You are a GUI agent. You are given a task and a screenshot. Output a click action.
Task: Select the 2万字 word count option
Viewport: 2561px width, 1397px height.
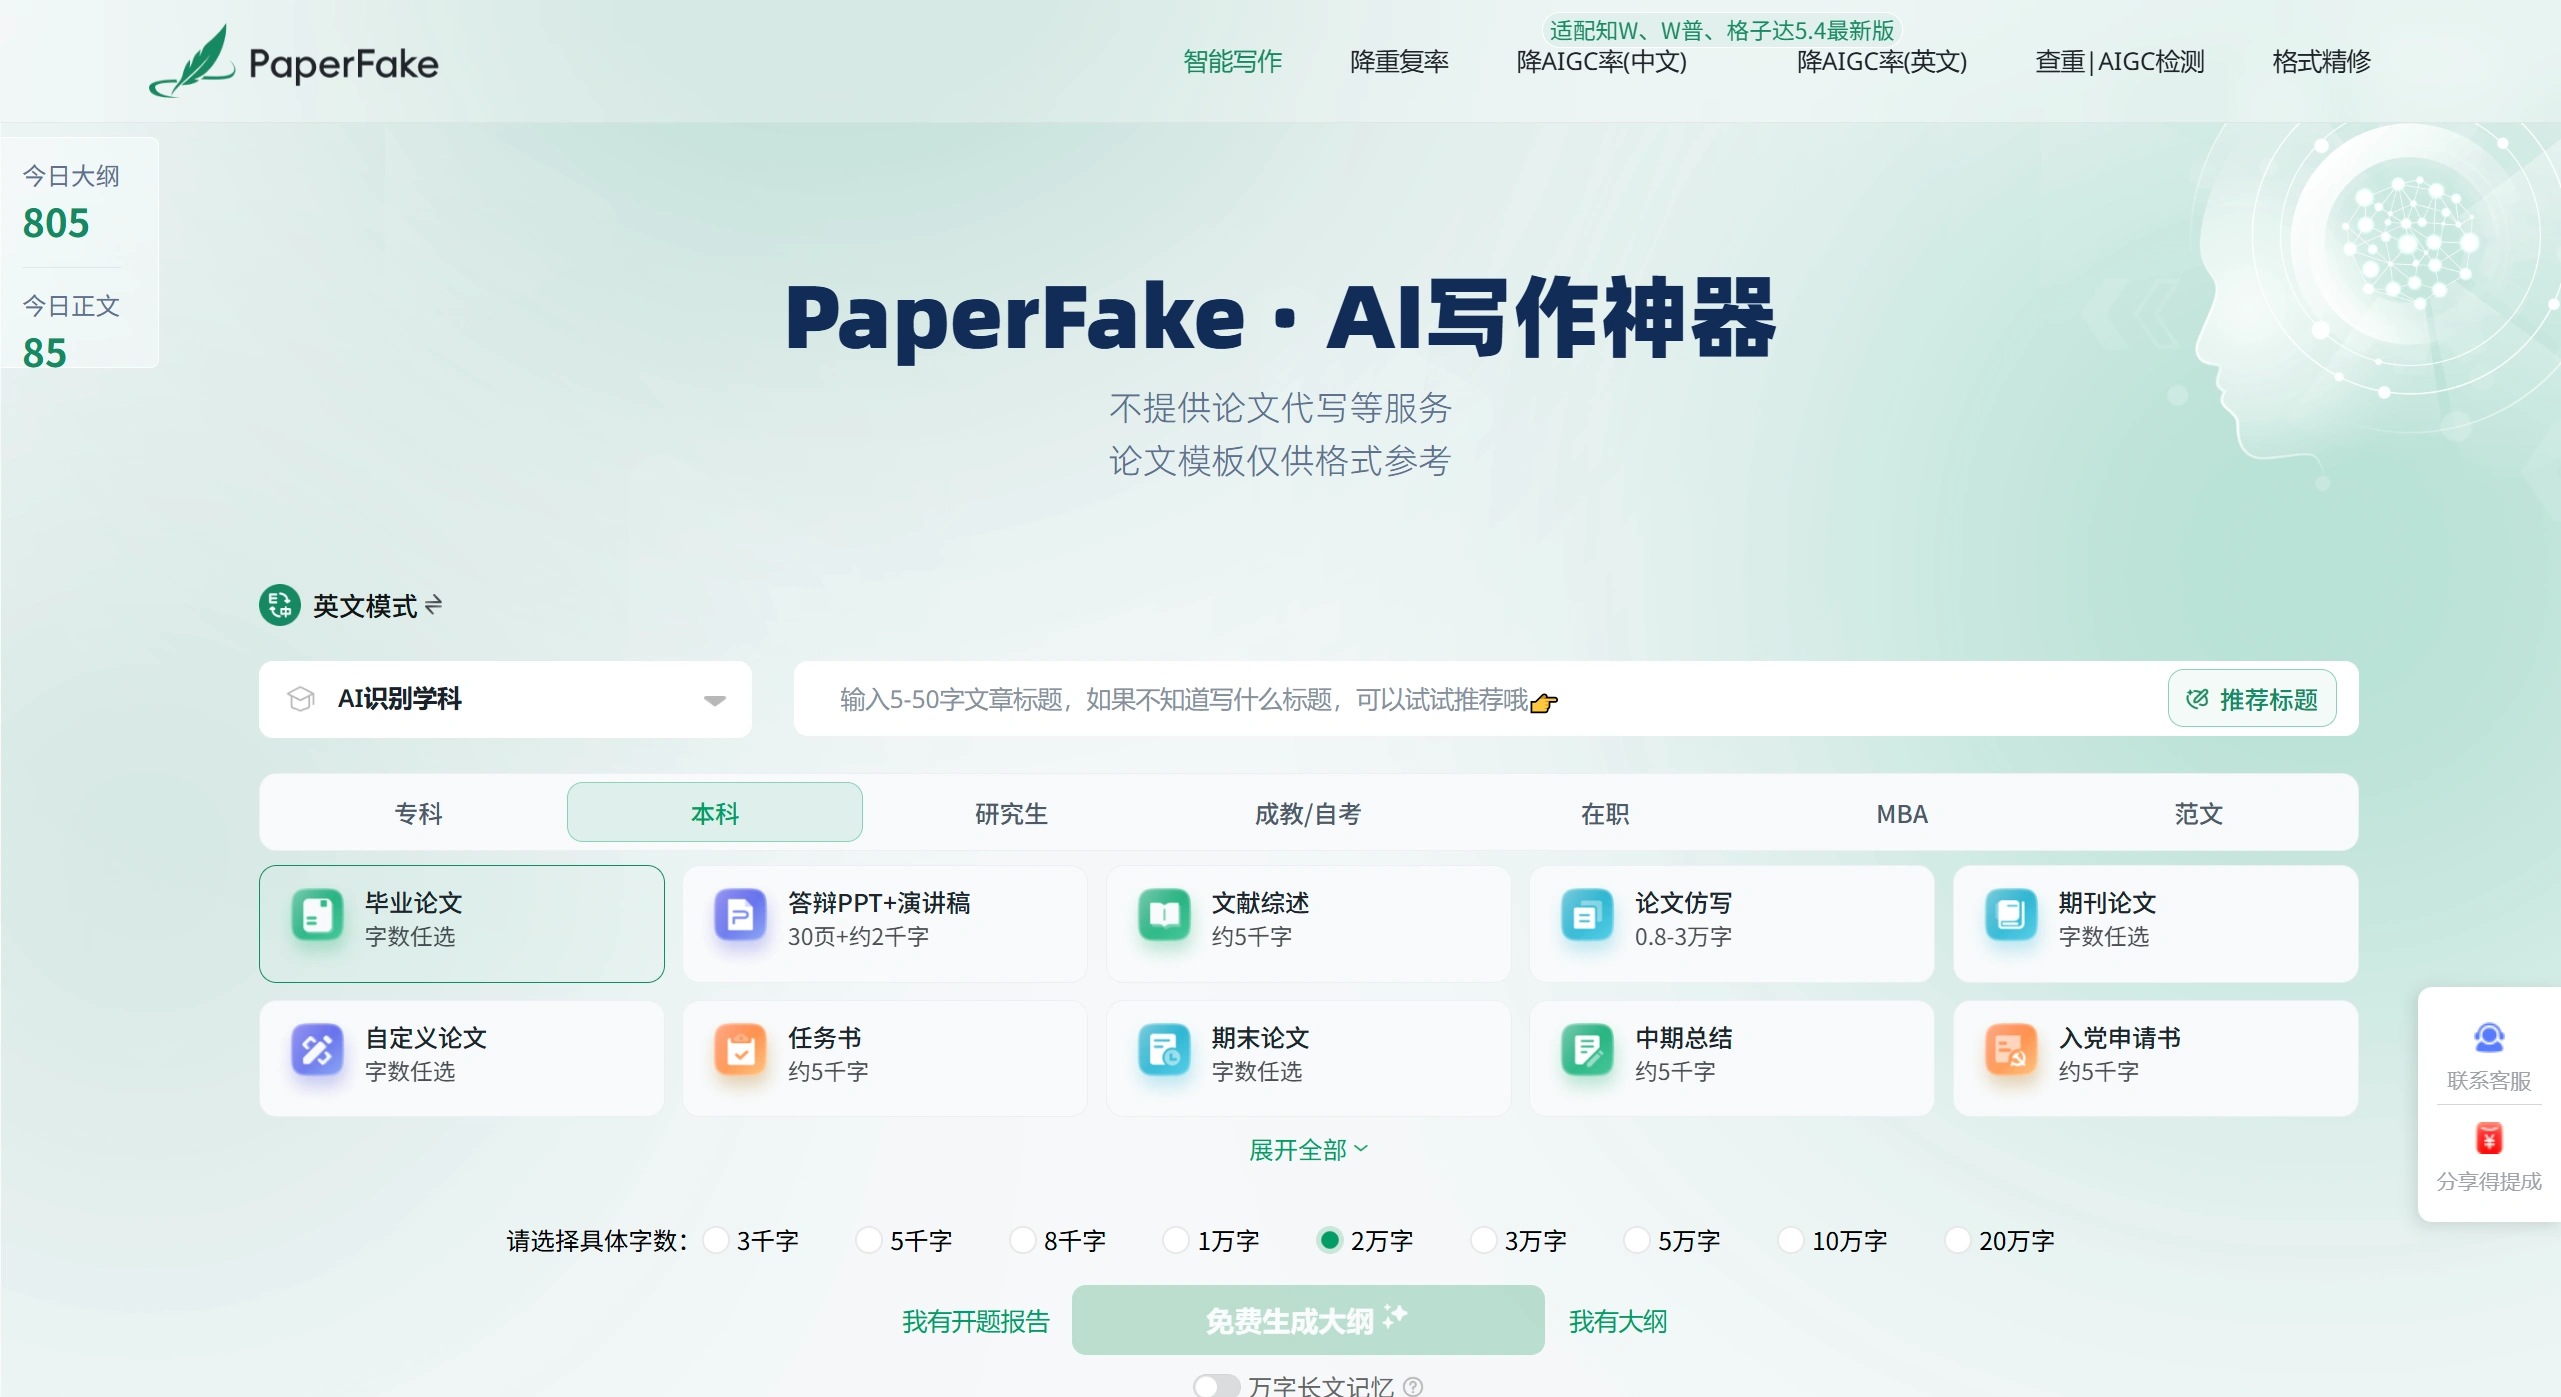coord(1329,1240)
